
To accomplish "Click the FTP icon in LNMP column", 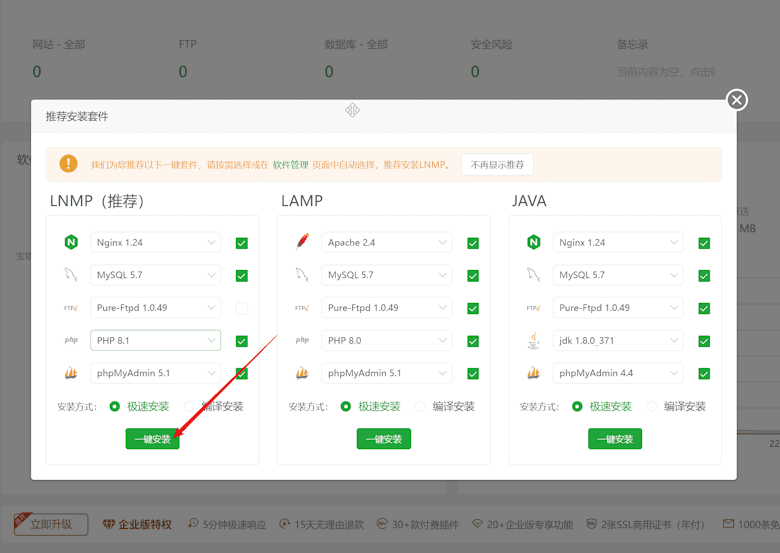I will (x=71, y=308).
